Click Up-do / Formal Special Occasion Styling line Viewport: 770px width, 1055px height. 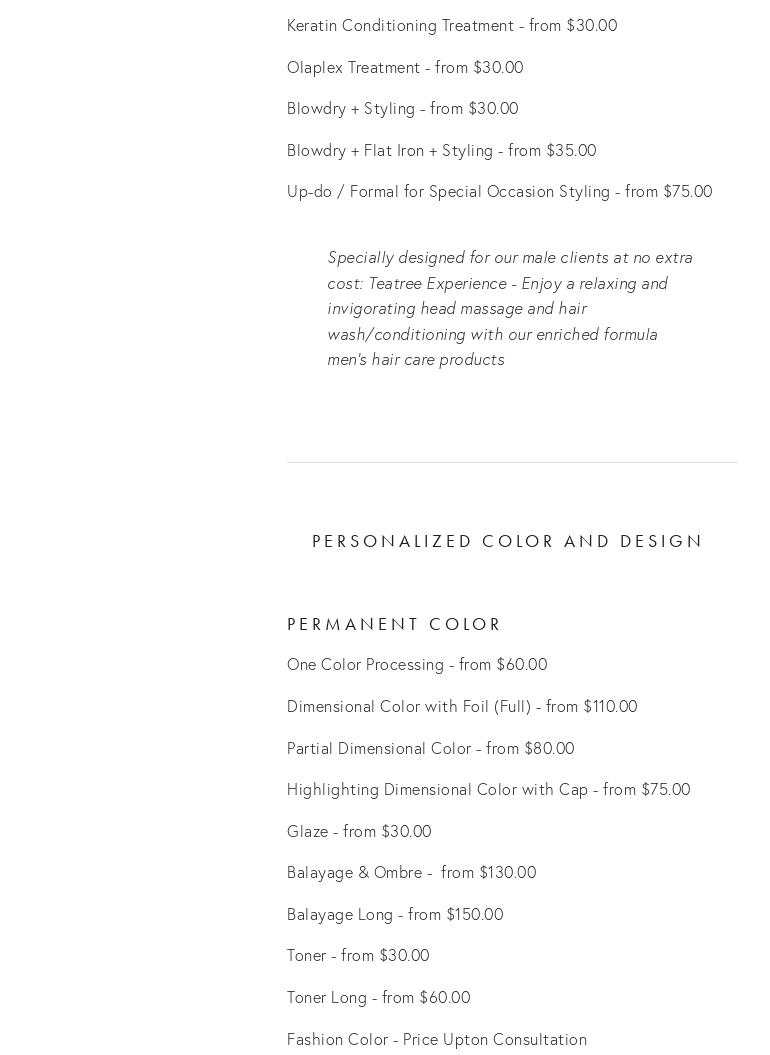tap(499, 191)
